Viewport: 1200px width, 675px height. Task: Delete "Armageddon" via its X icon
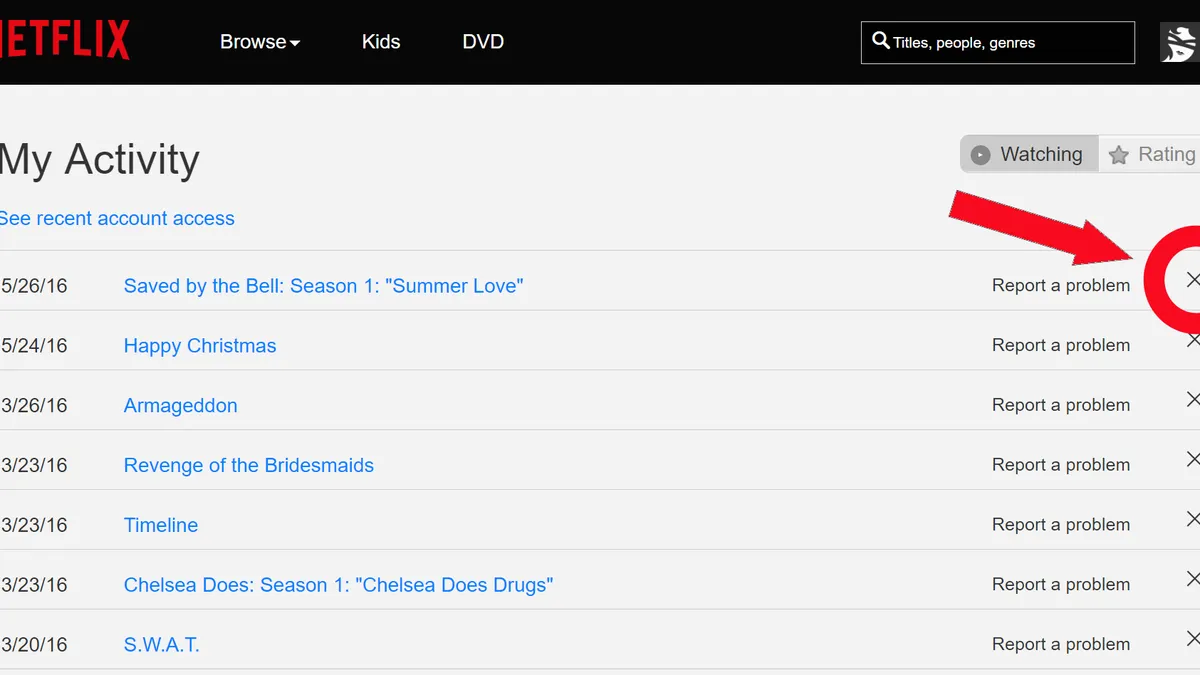(1196, 401)
